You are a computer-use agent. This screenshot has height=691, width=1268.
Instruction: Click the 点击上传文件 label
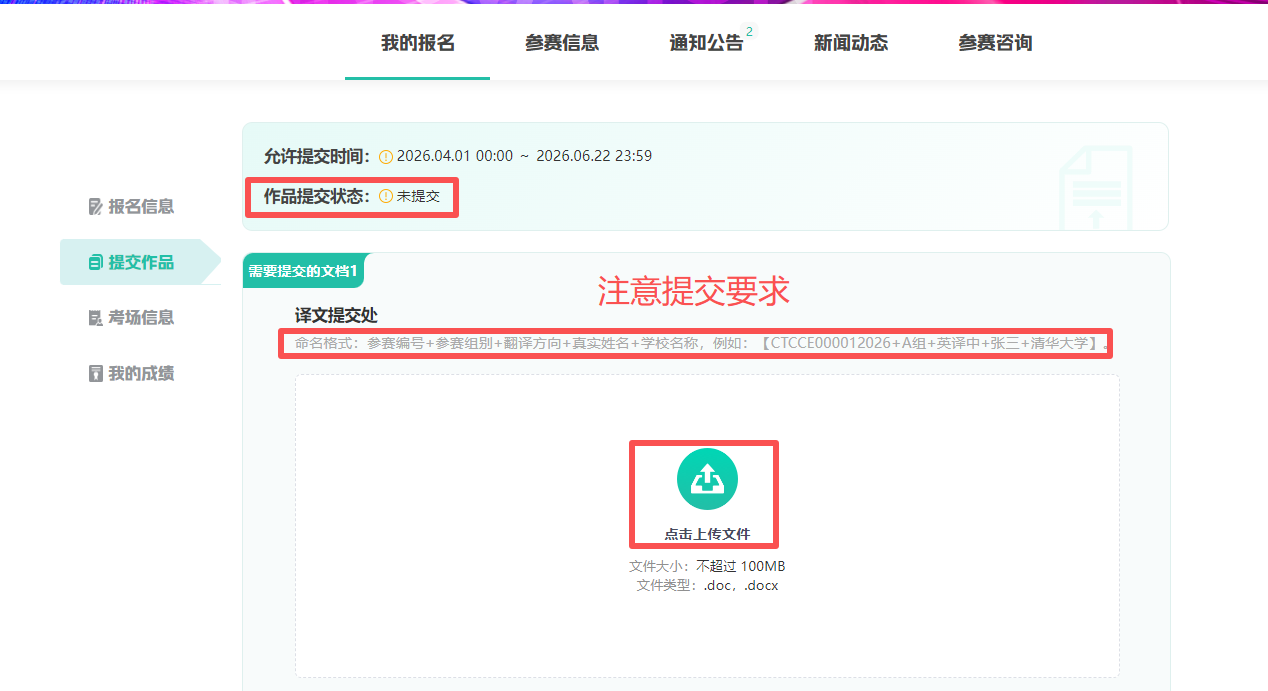(707, 534)
